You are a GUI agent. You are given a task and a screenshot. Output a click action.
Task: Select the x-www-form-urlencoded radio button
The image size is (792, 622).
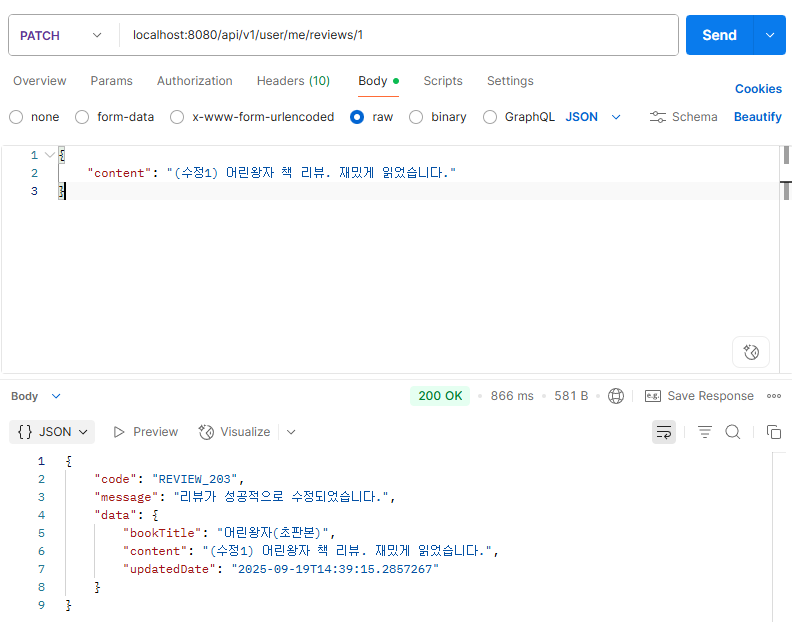tap(177, 117)
